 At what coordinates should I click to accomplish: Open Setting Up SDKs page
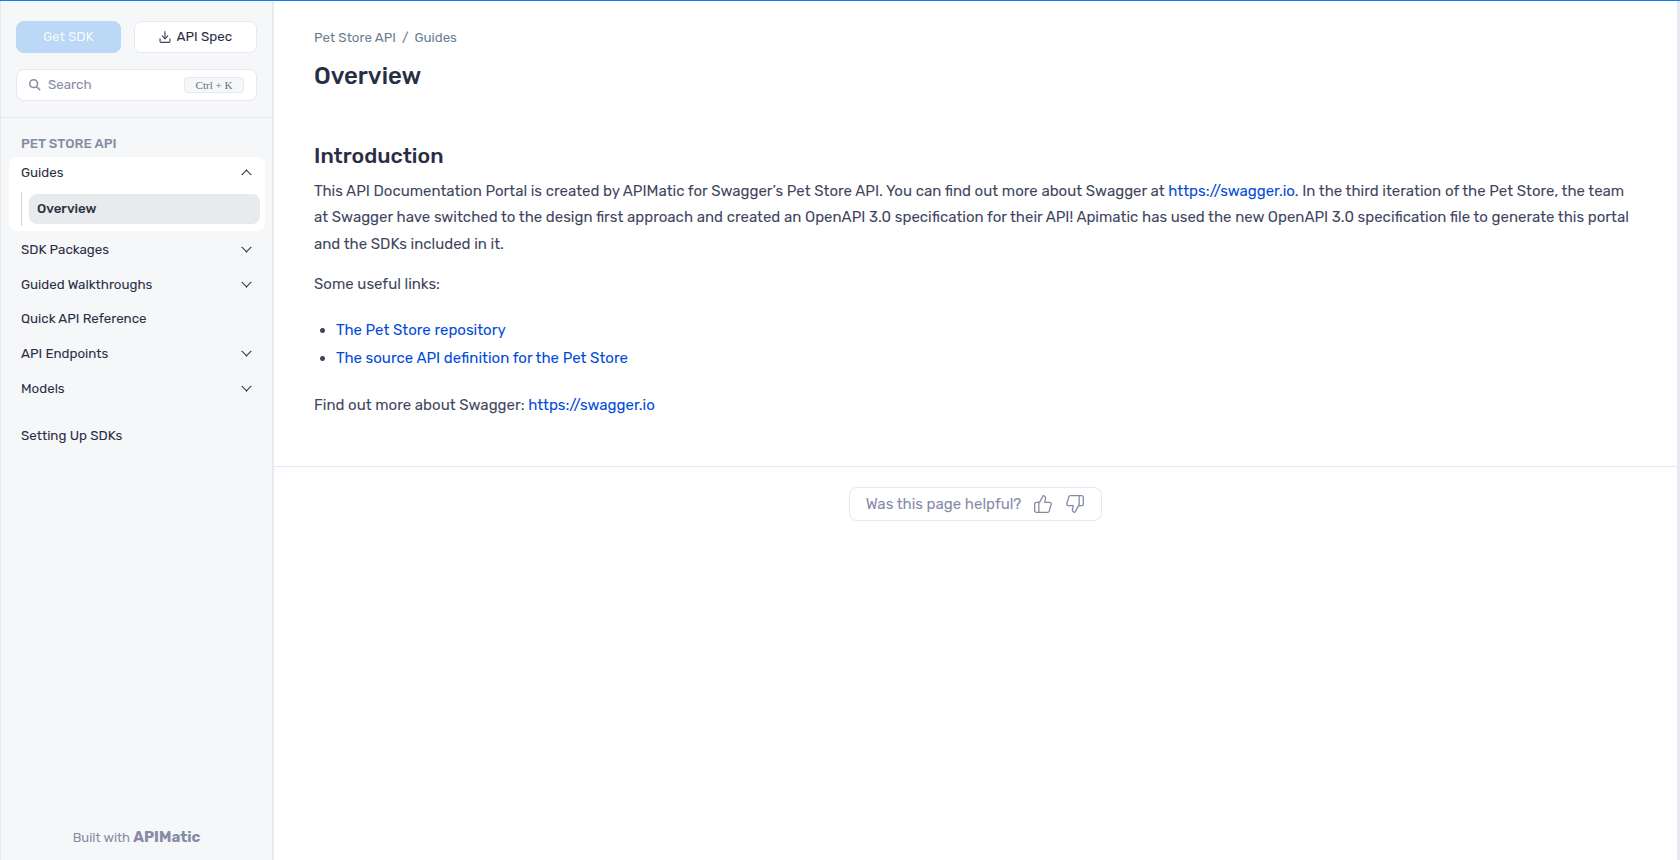pyautogui.click(x=72, y=436)
